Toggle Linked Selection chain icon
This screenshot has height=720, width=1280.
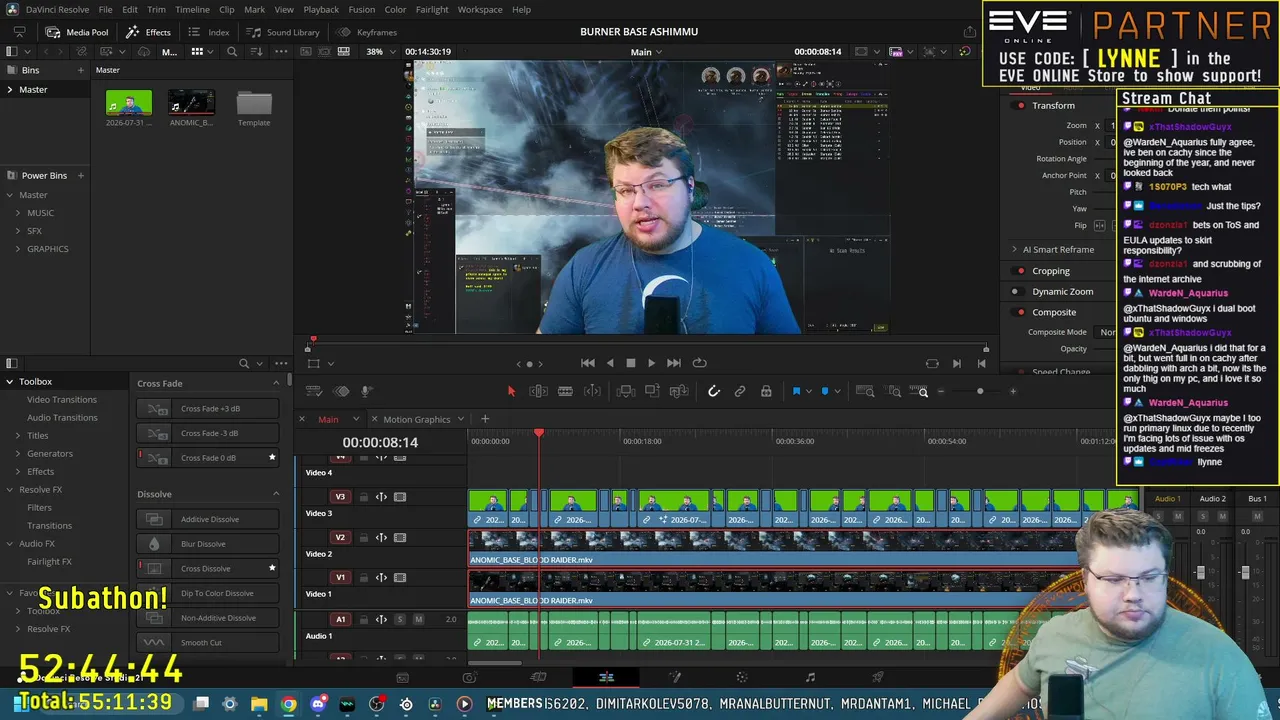(740, 391)
